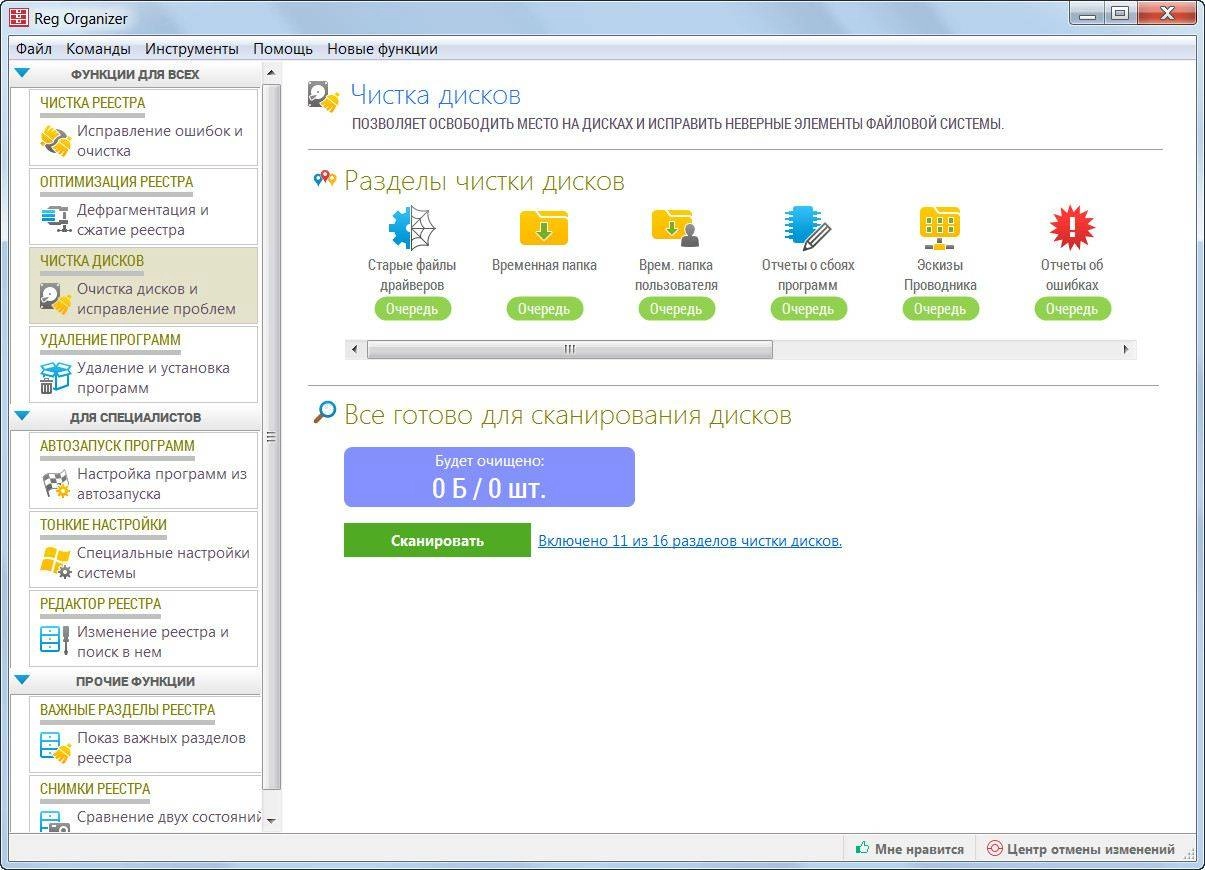1205x870 pixels.
Task: Toggle the Очередь badge under Отчеты об ошибках
Action: point(1072,309)
